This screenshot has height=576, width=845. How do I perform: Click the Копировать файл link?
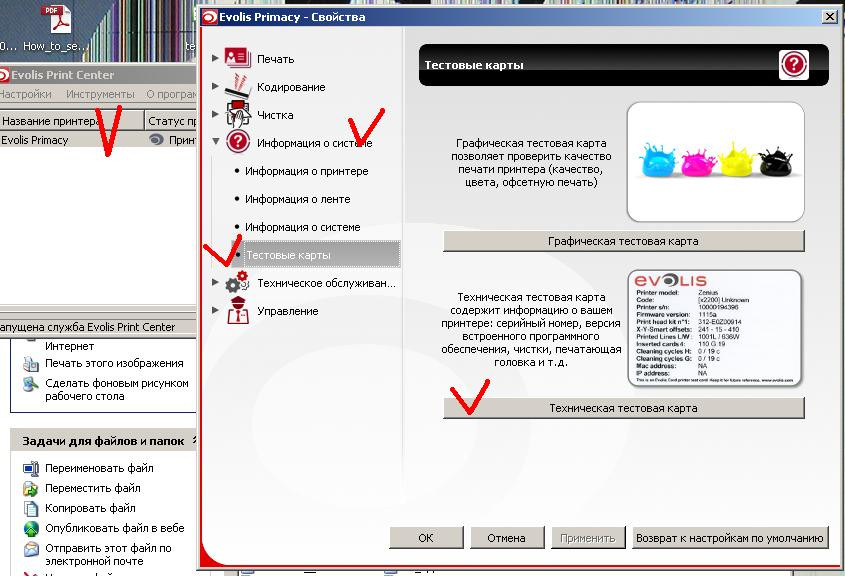[x=90, y=508]
